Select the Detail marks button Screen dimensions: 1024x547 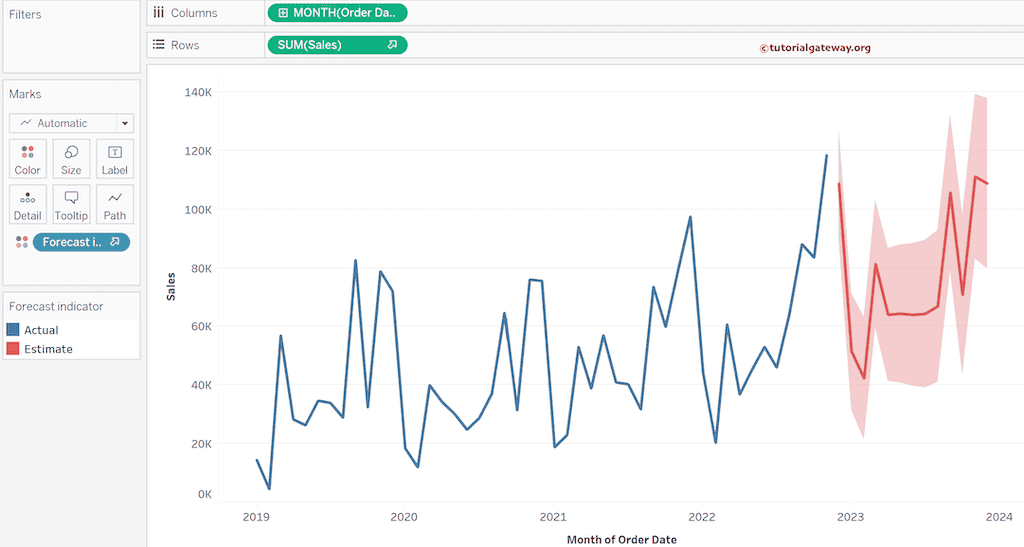(28, 204)
